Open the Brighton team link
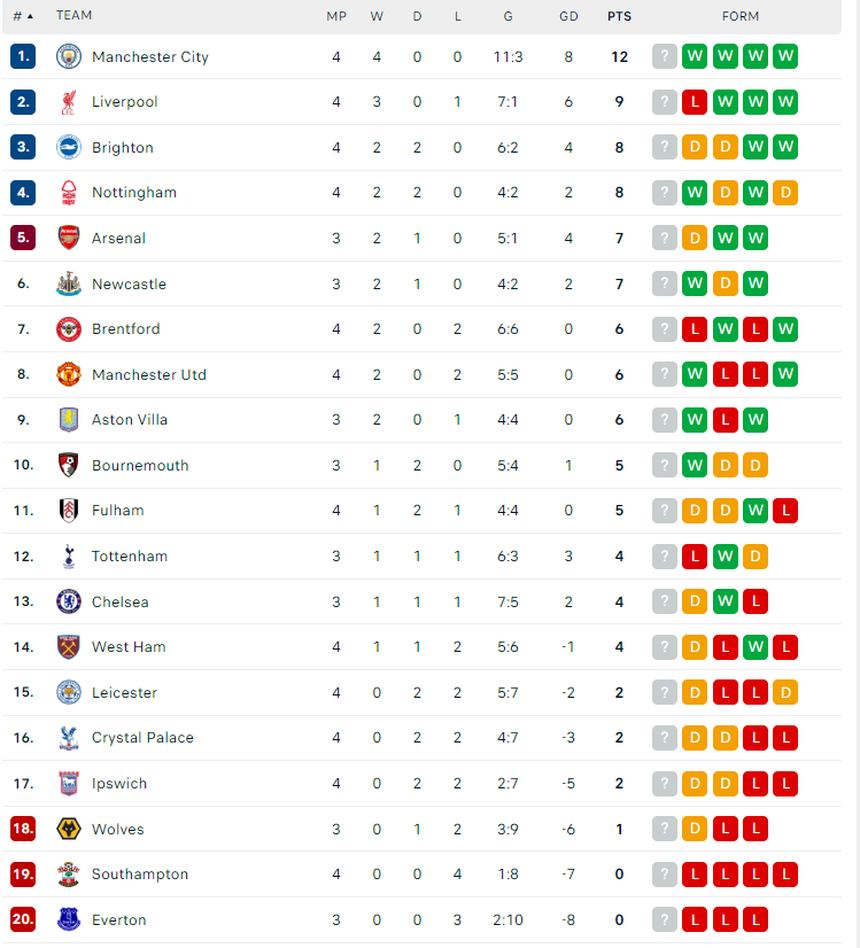Image resolution: width=860 pixels, height=948 pixels. 122,148
